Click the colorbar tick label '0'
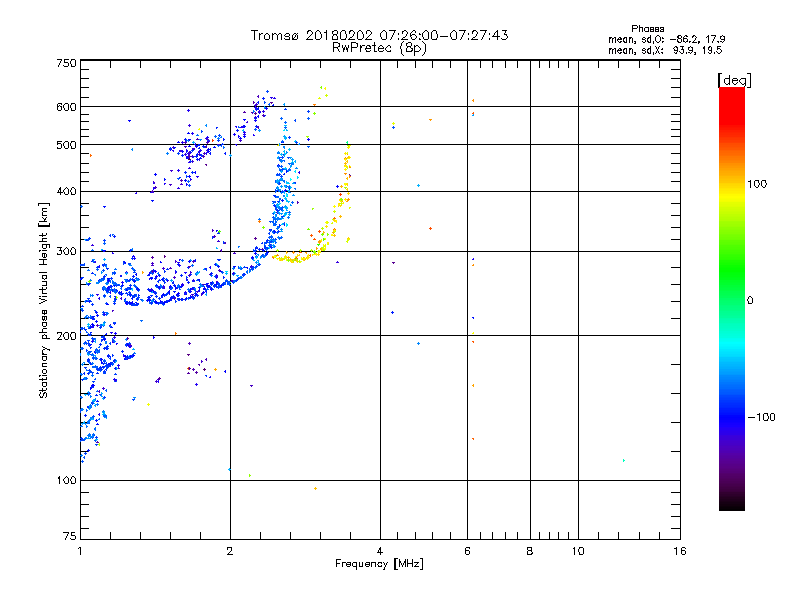Viewport: 800px width, 600px height. (750, 301)
